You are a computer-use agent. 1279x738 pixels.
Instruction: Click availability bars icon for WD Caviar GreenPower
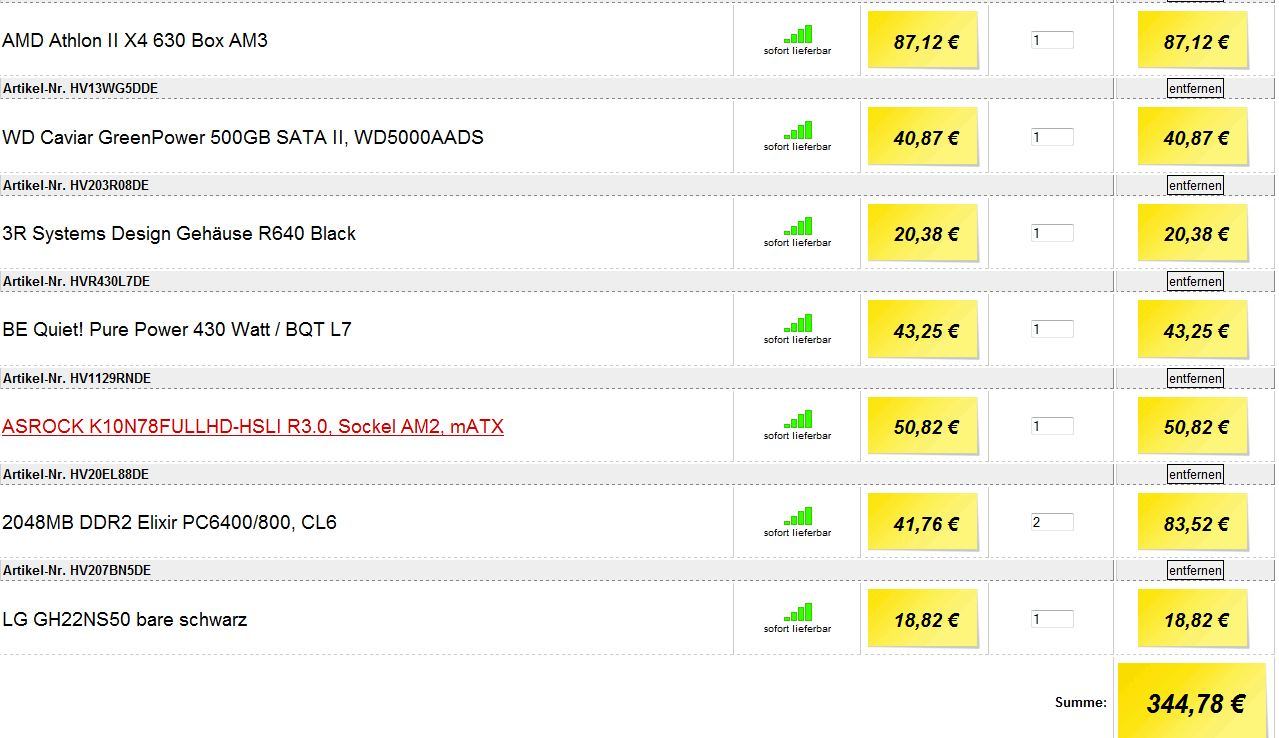(798, 131)
